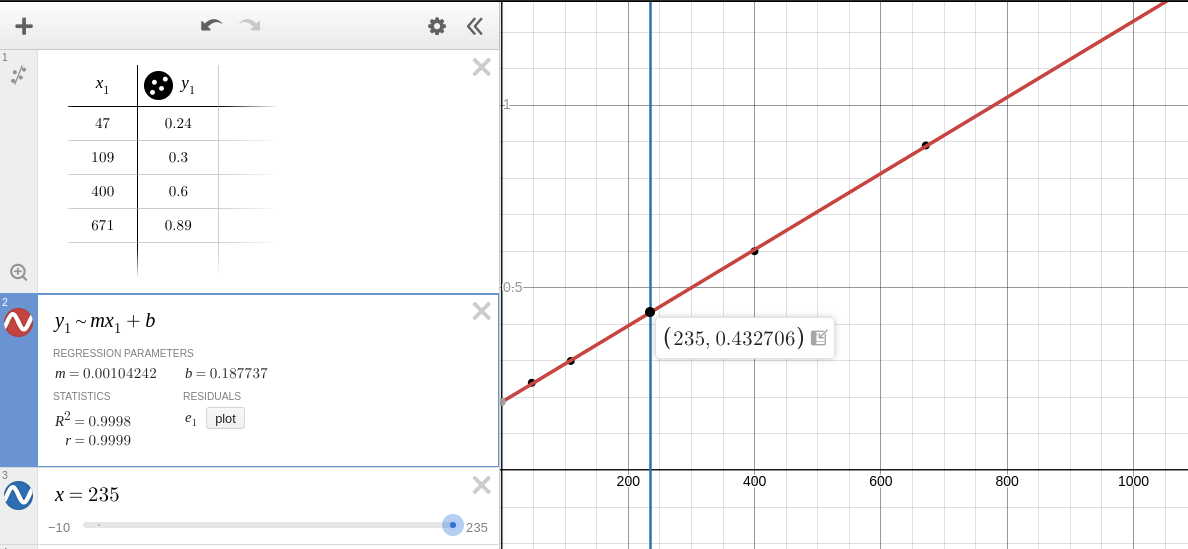
Task: Undo the last change
Action: coord(211,26)
